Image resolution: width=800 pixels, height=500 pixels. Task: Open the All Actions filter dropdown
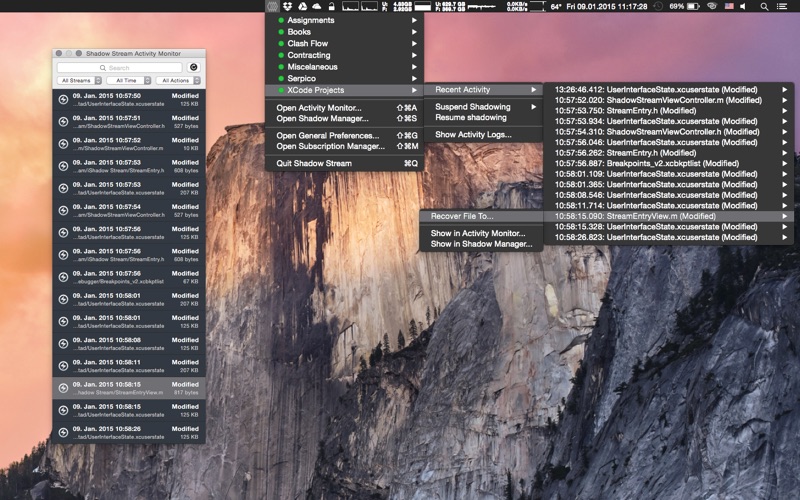point(178,81)
